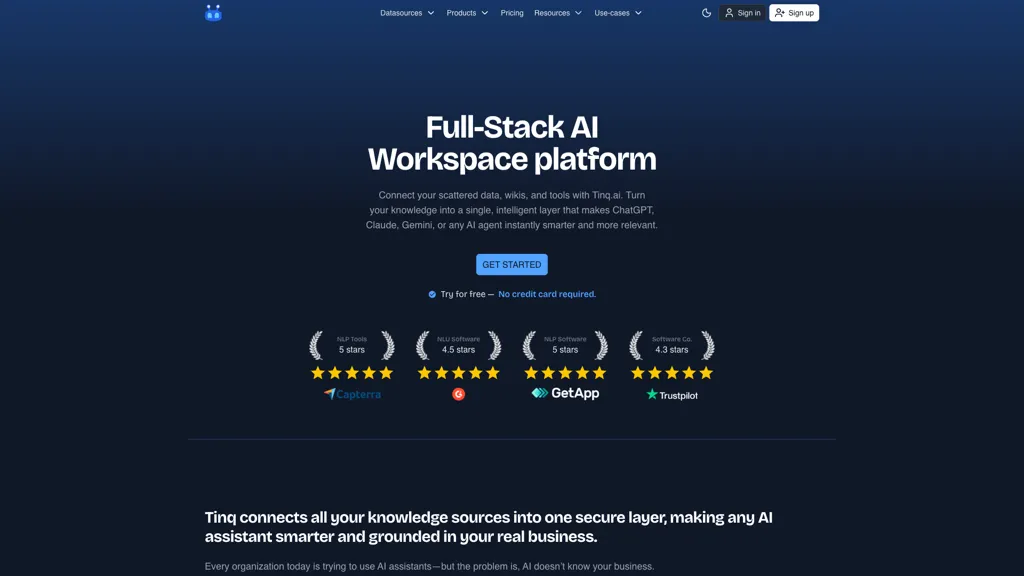The image size is (1024, 576).
Task: Click the GetApp logo
Action: pos(565,393)
